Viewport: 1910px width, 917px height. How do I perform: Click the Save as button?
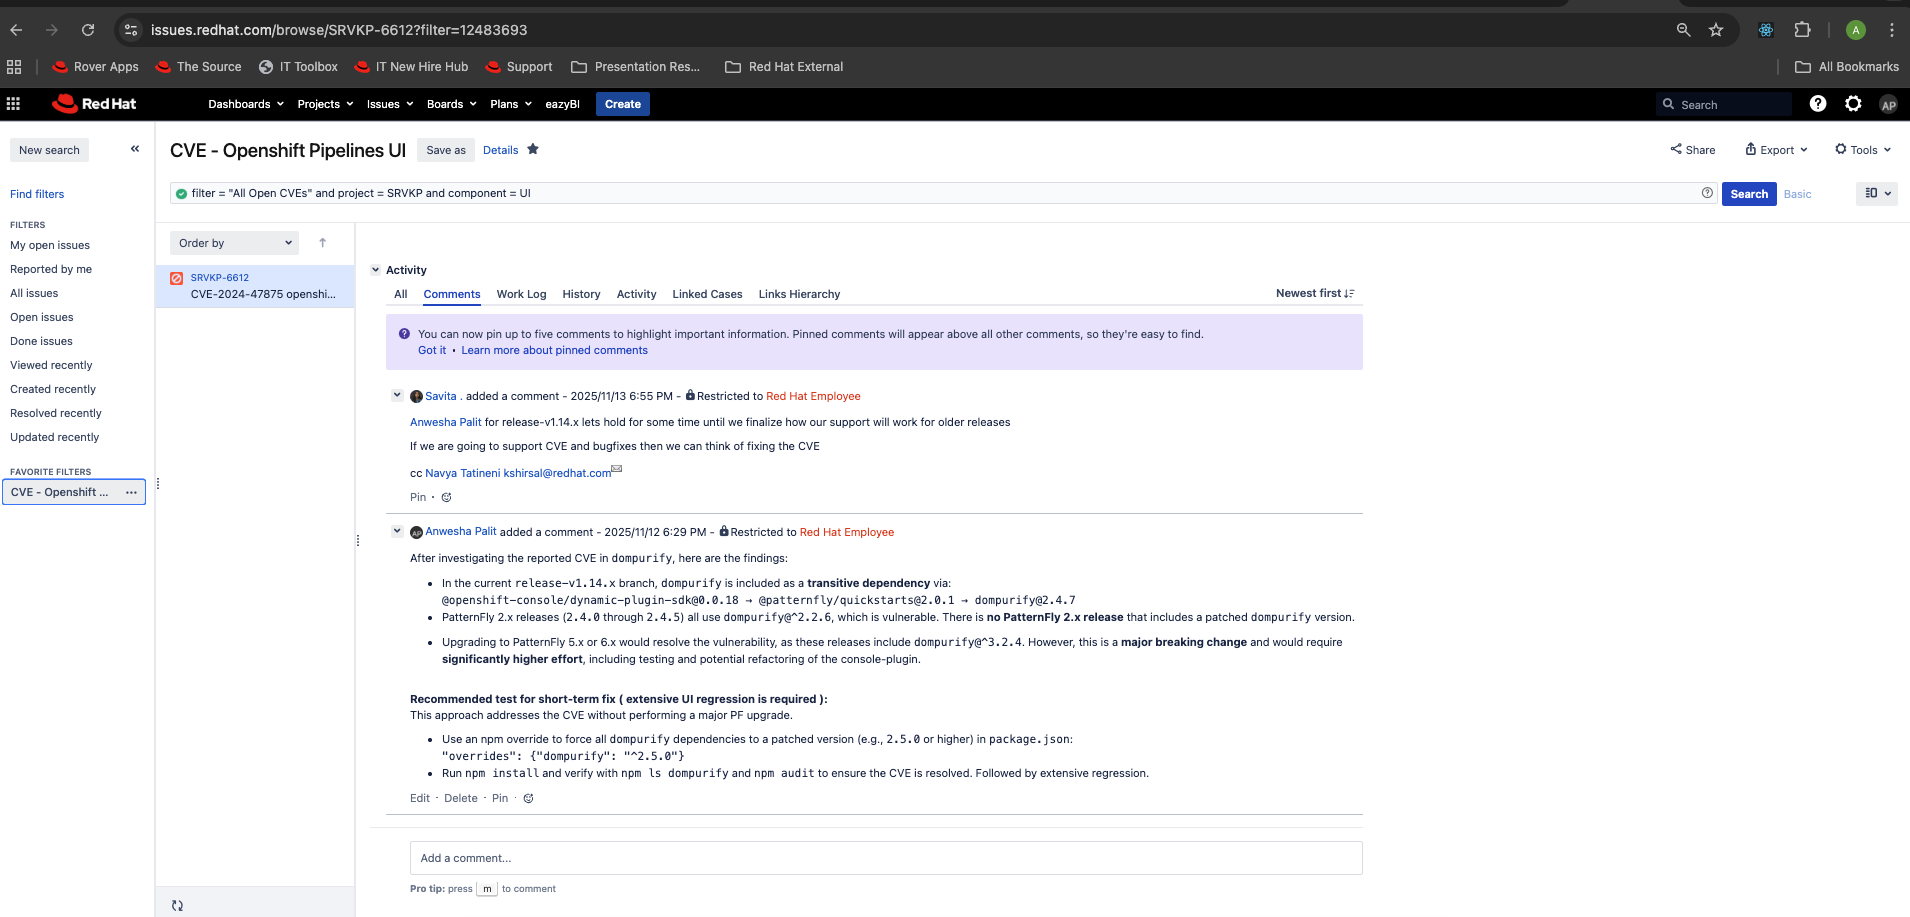pos(446,150)
